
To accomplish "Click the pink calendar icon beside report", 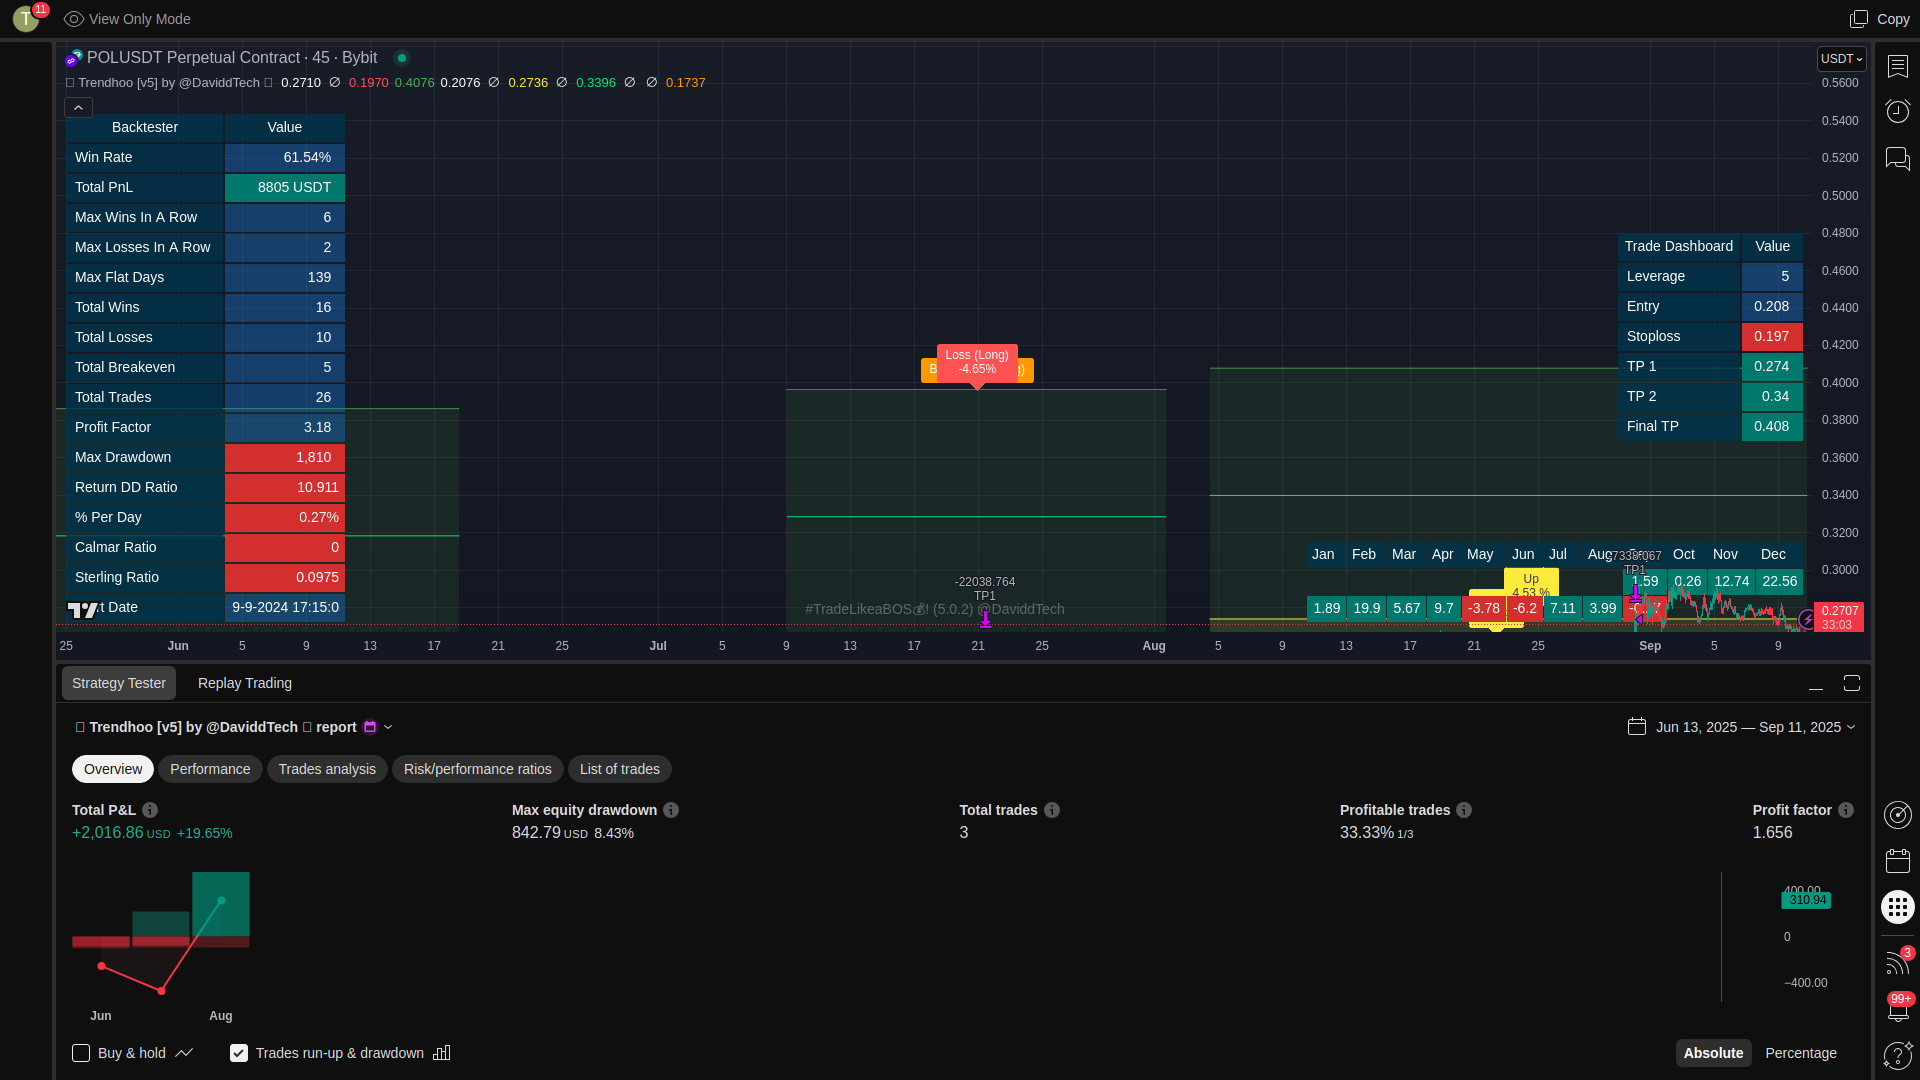I will [x=370, y=727].
